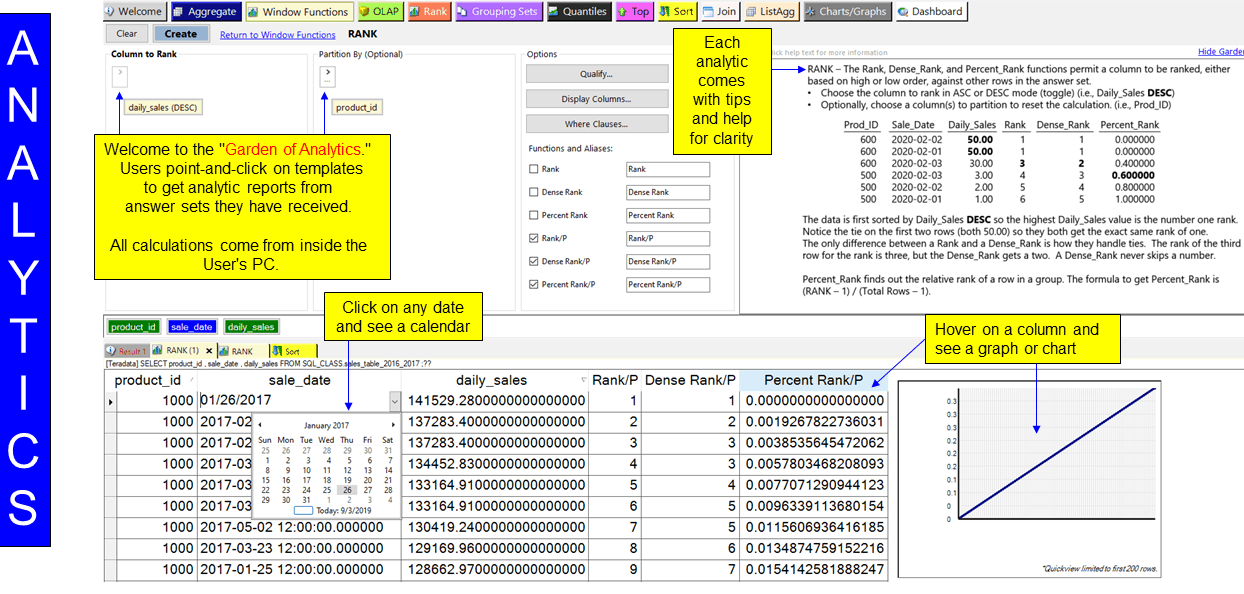Viewport: 1244px width, 594px height.
Task: Click the blue sale_date column tag
Action: (191, 327)
